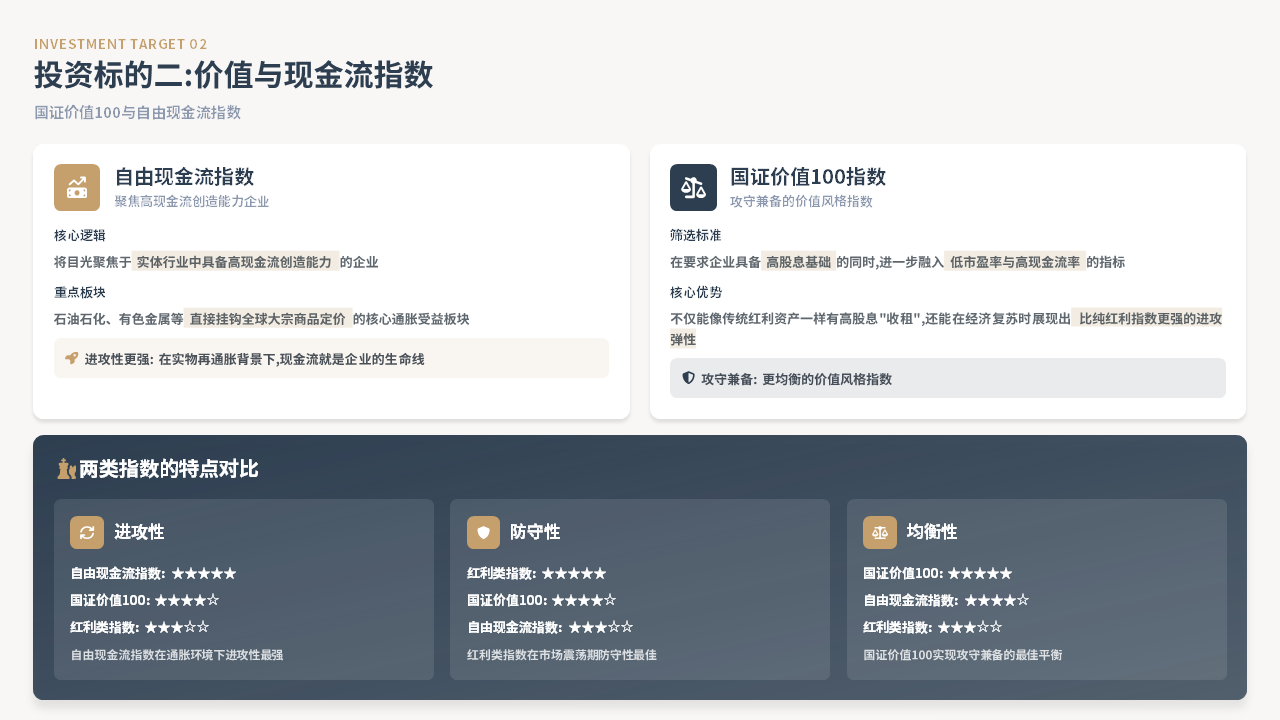Image resolution: width=1280 pixels, height=720 pixels.
Task: Click the shield icon next to 攻守兼备
Action: coord(688,378)
